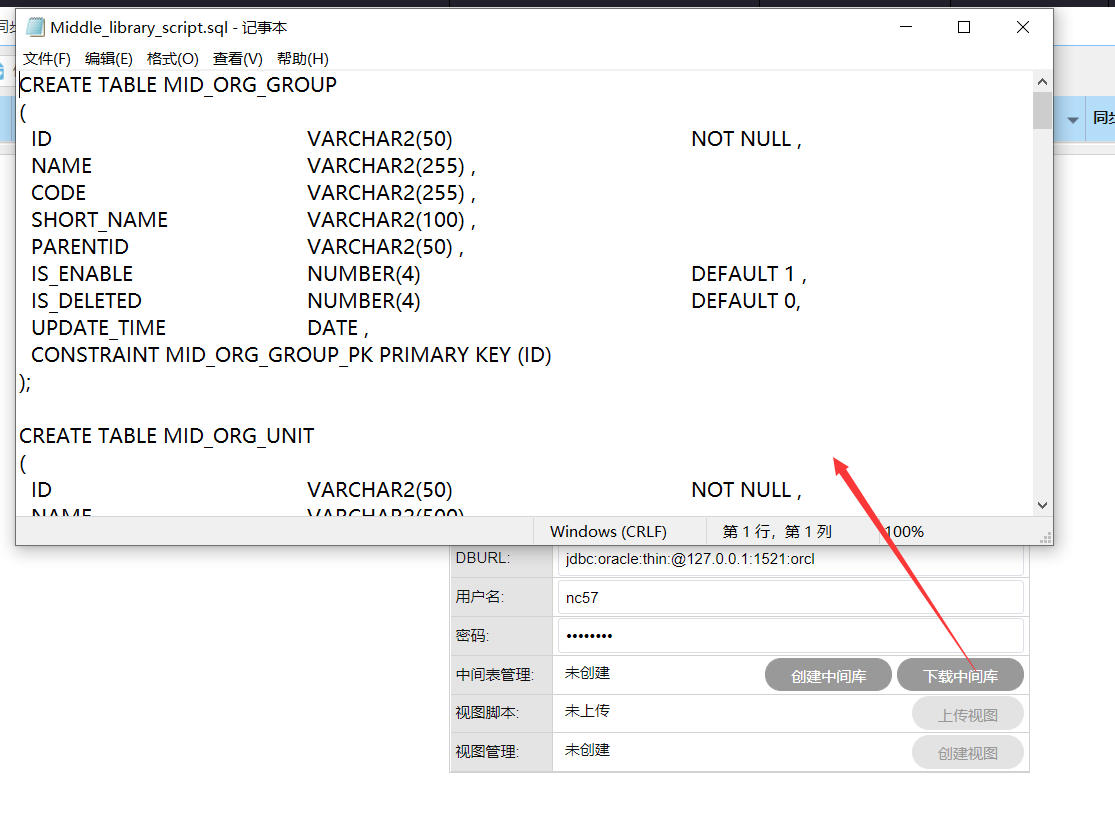This screenshot has height=818, width=1115.
Task: Click the 密码 password field
Action: 790,636
